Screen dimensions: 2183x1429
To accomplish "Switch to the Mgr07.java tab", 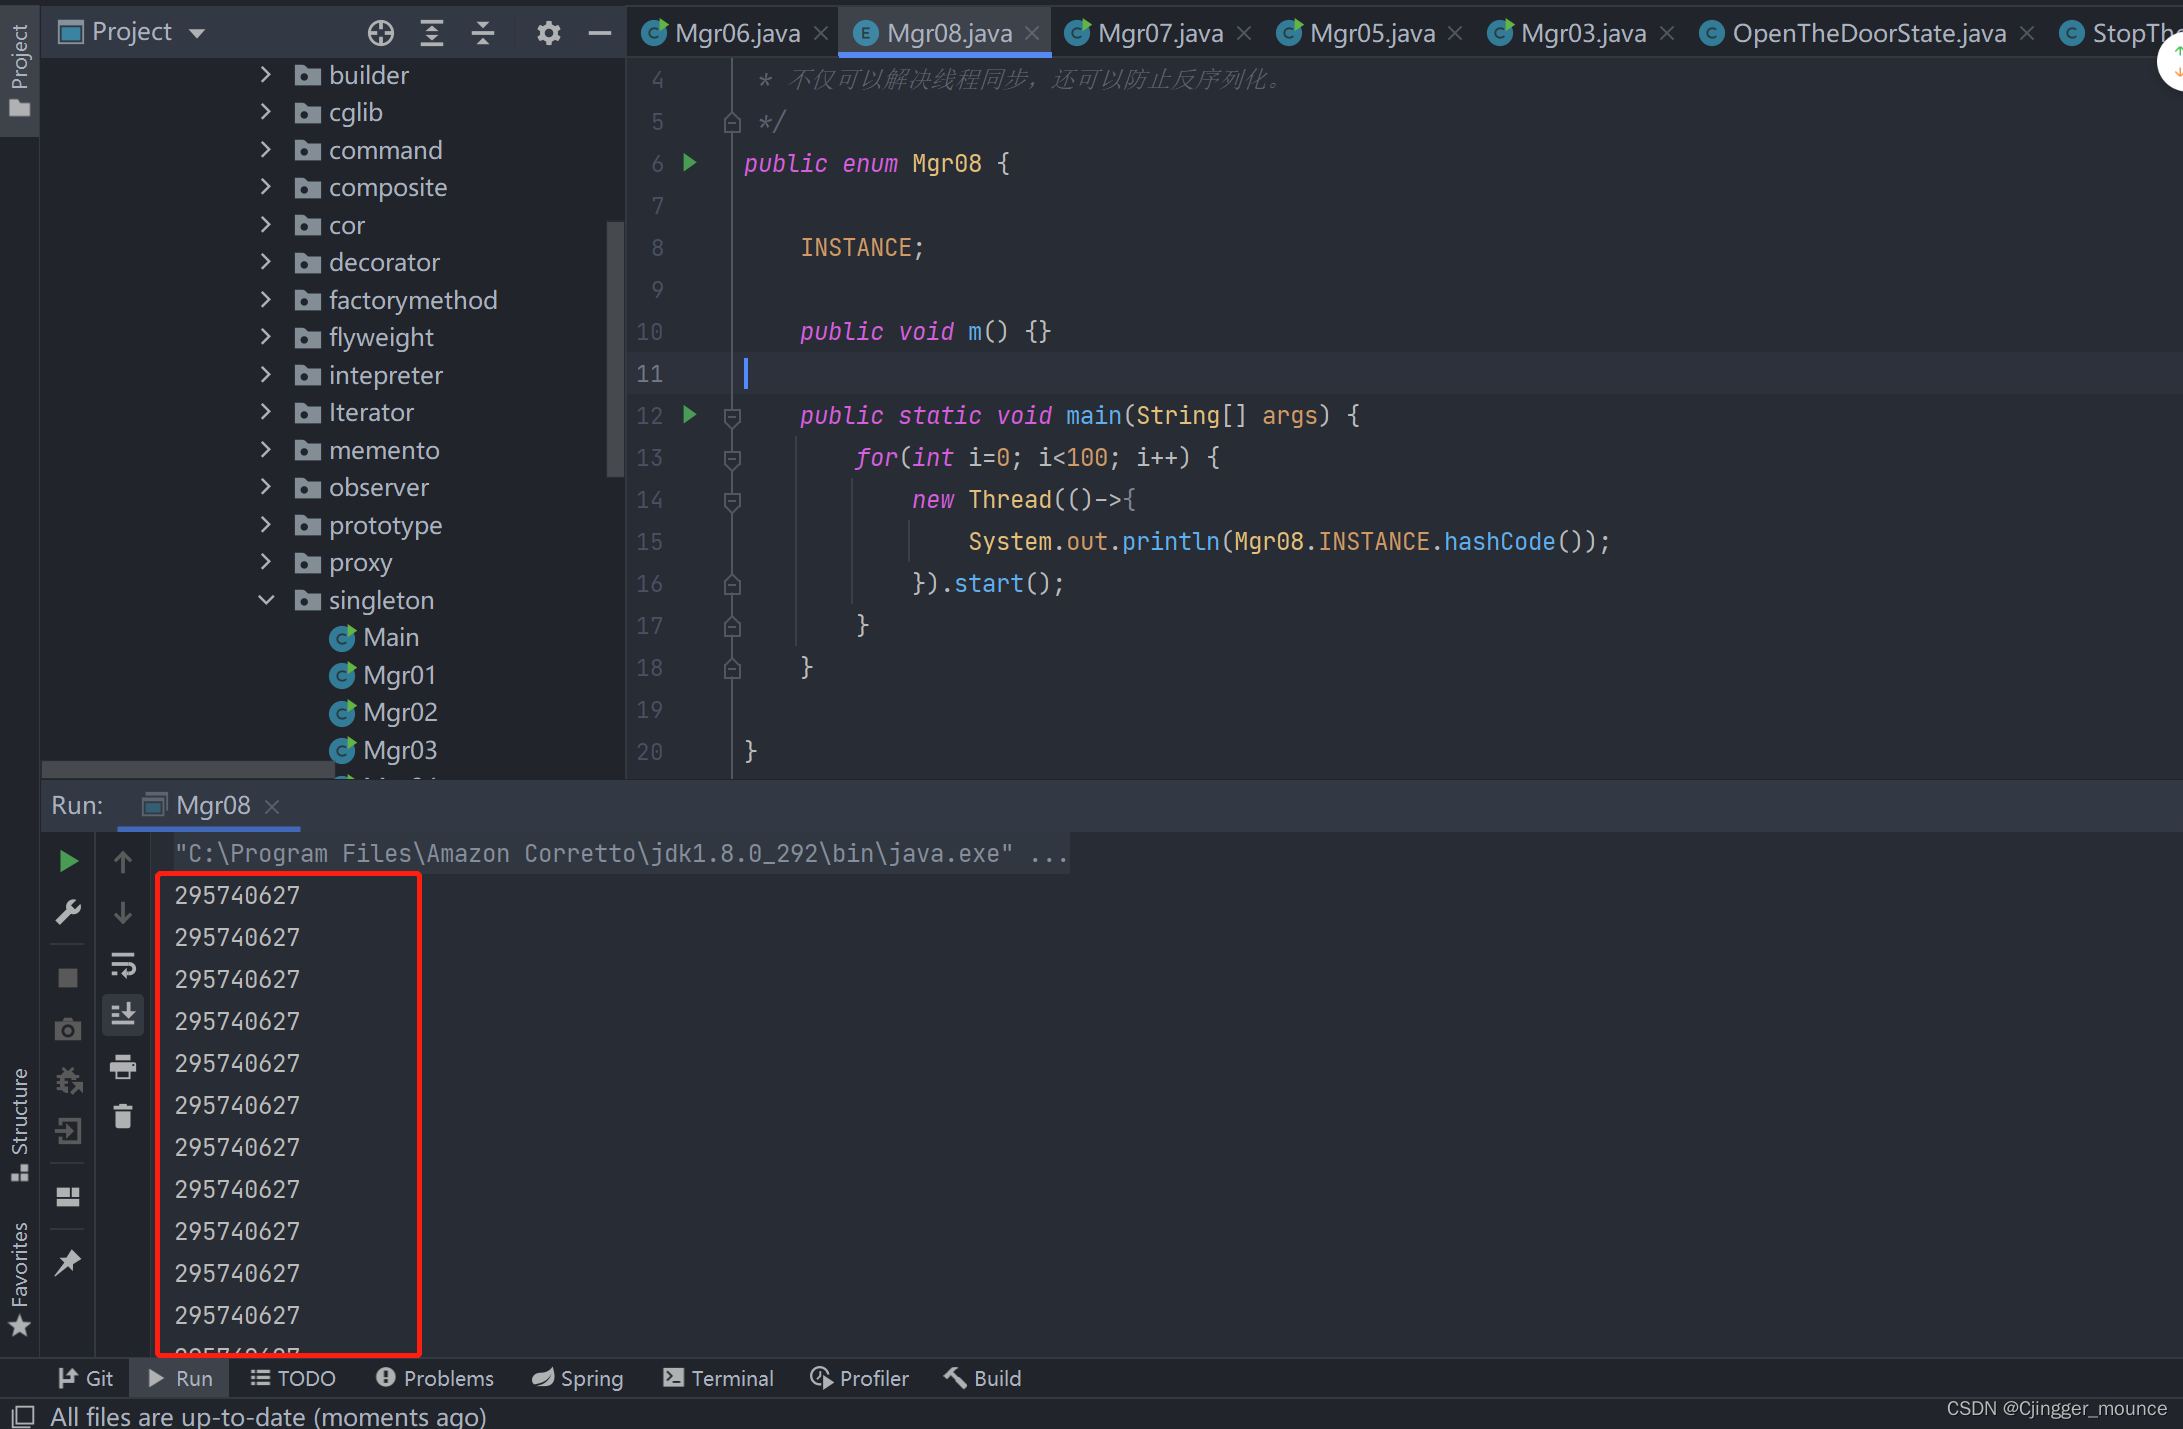I will [x=1159, y=33].
